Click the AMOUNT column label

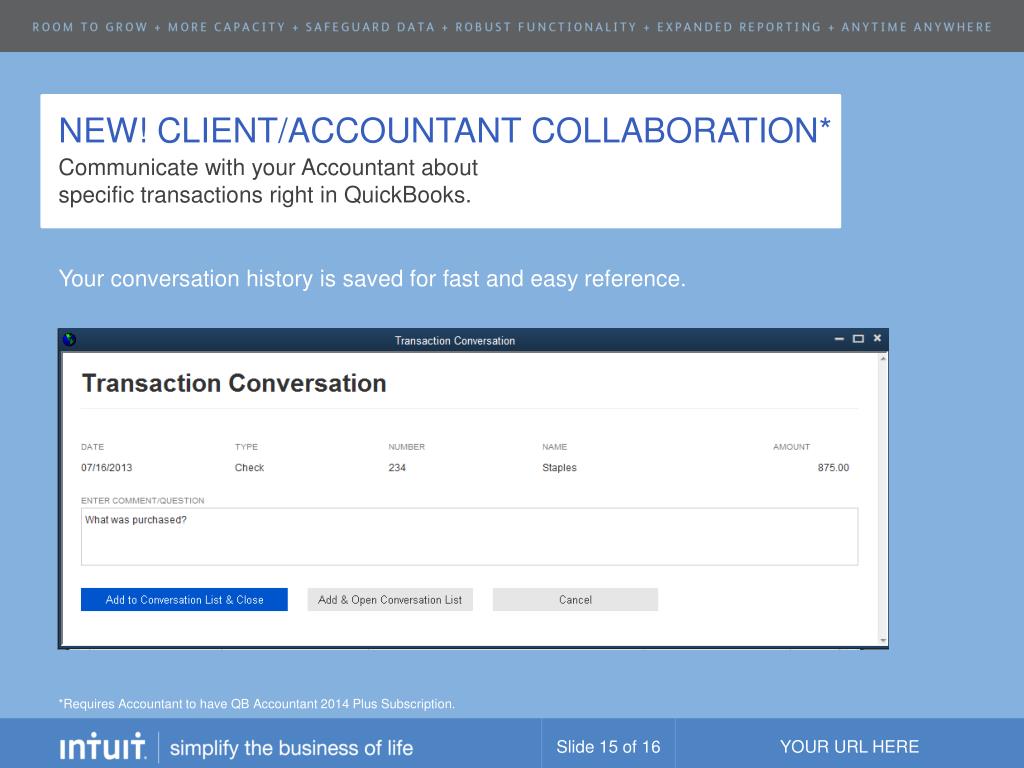[x=792, y=447]
